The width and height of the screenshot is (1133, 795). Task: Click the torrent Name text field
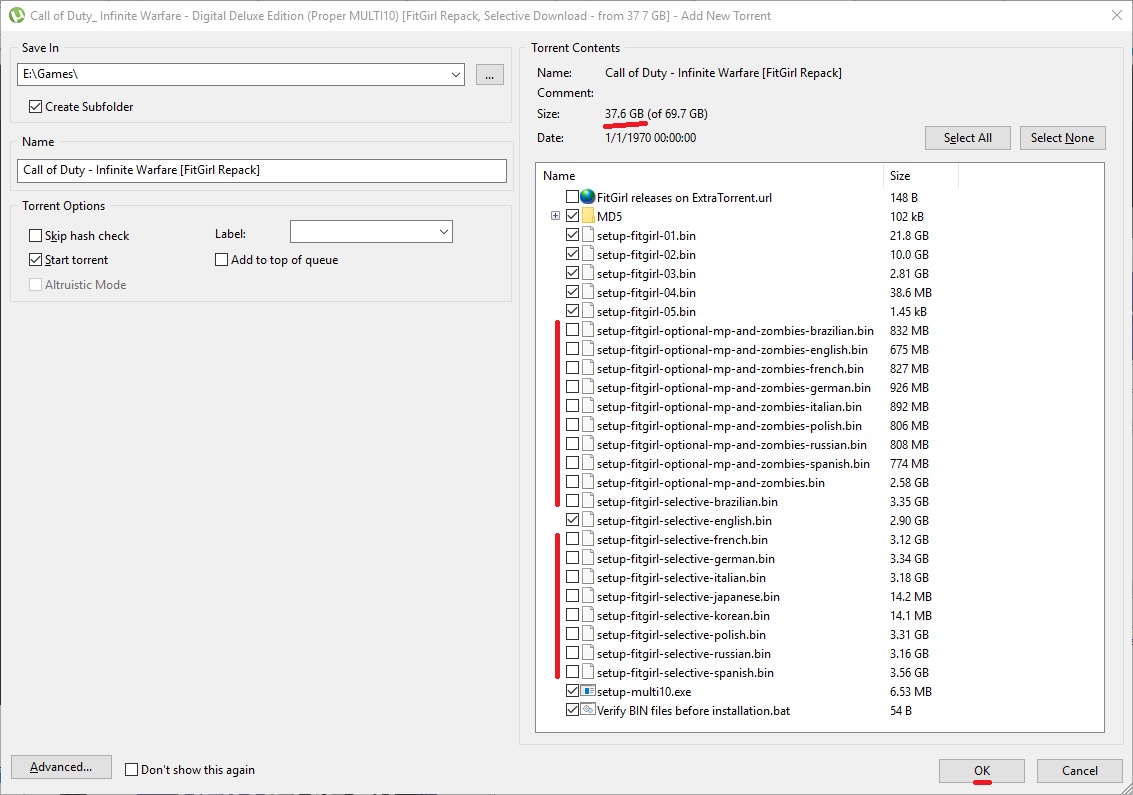tap(262, 170)
